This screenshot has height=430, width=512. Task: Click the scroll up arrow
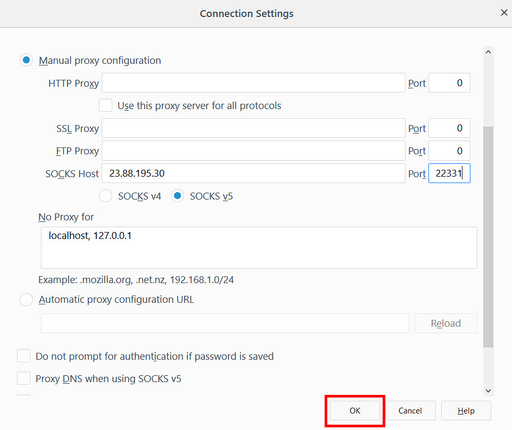[x=488, y=52]
